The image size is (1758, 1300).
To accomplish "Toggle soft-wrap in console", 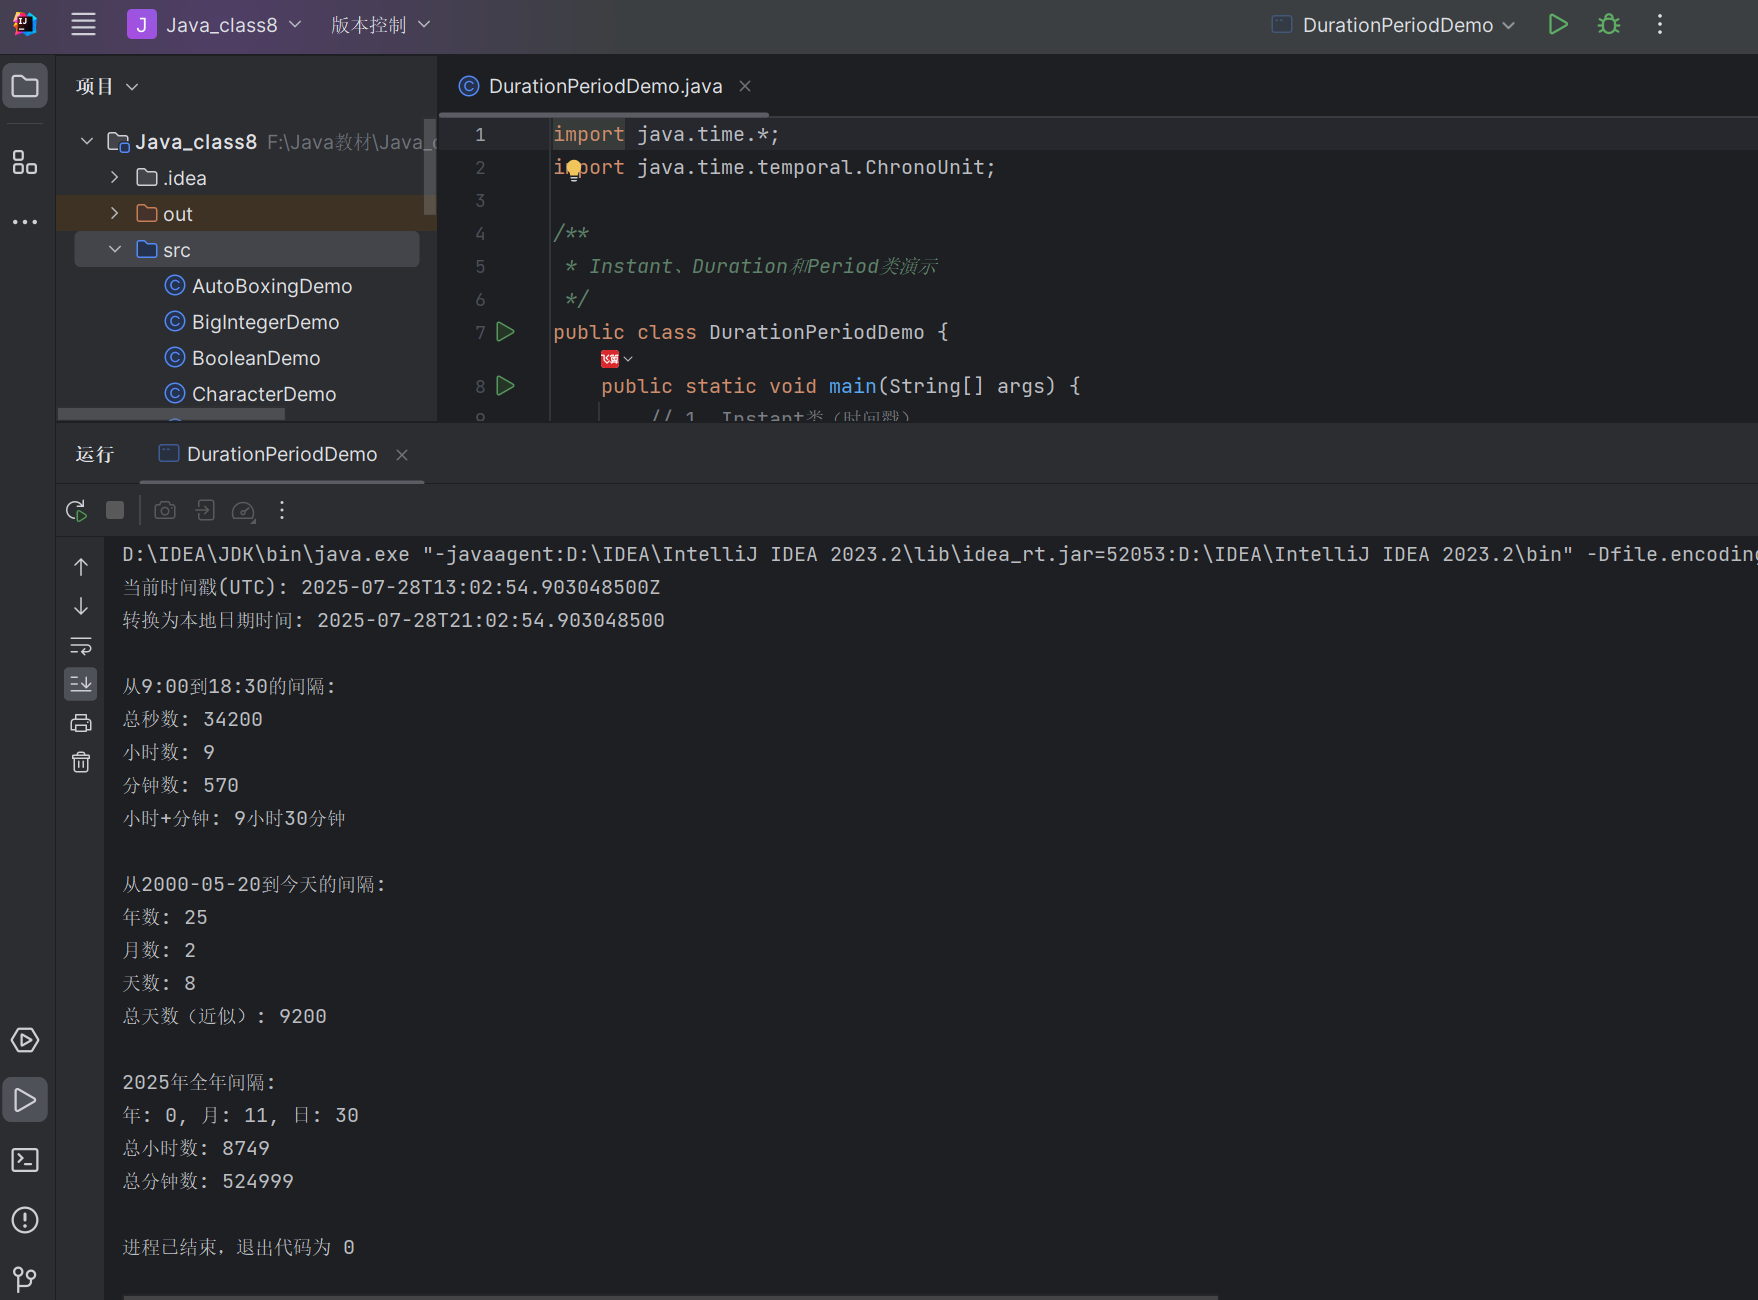I will tap(81, 645).
